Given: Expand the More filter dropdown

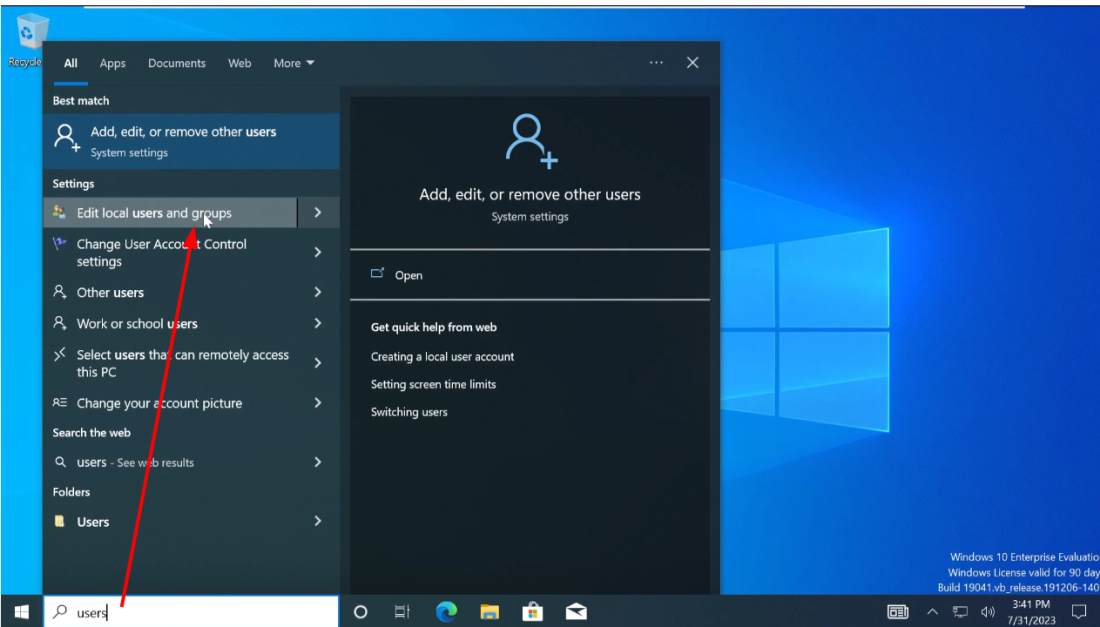Looking at the screenshot, I should point(294,63).
